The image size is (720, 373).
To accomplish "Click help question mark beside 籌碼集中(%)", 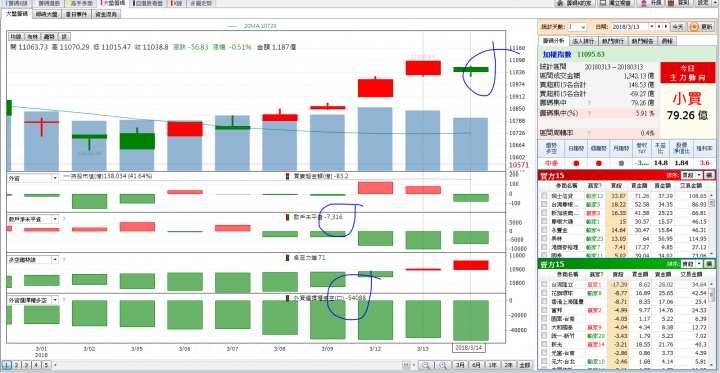I will 589,113.
